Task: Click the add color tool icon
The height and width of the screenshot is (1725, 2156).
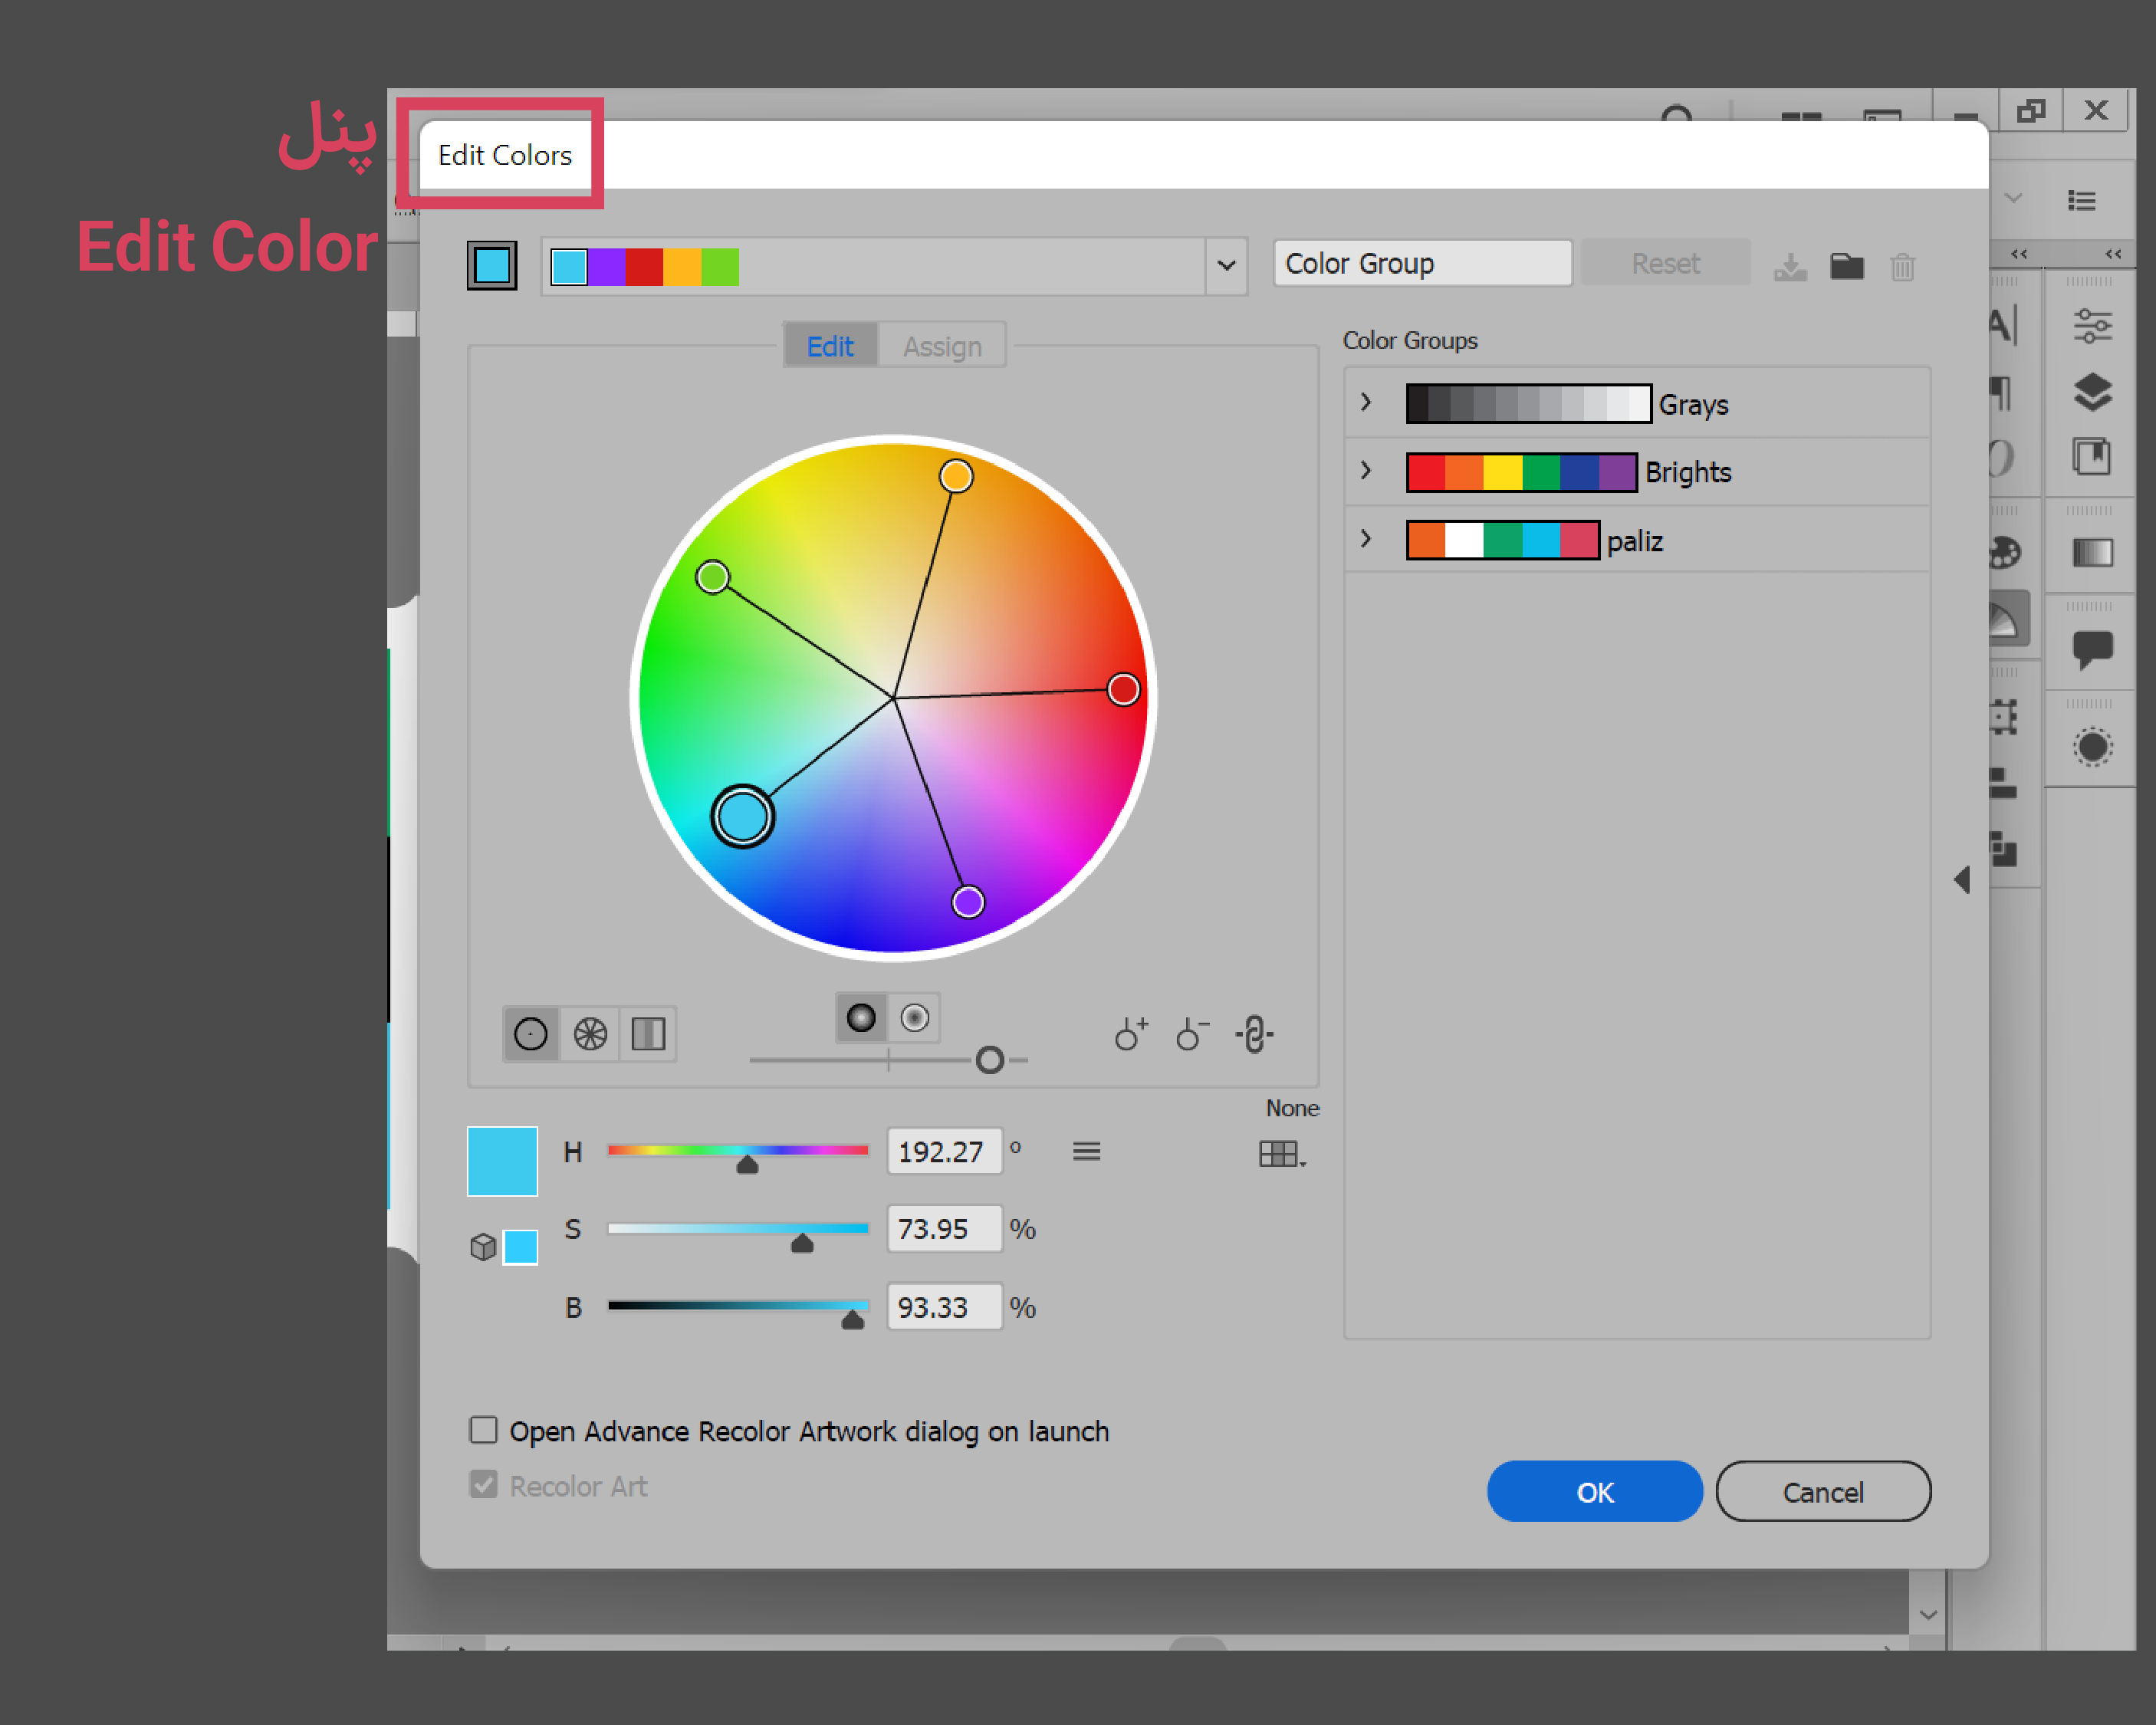Action: pos(1130,1034)
